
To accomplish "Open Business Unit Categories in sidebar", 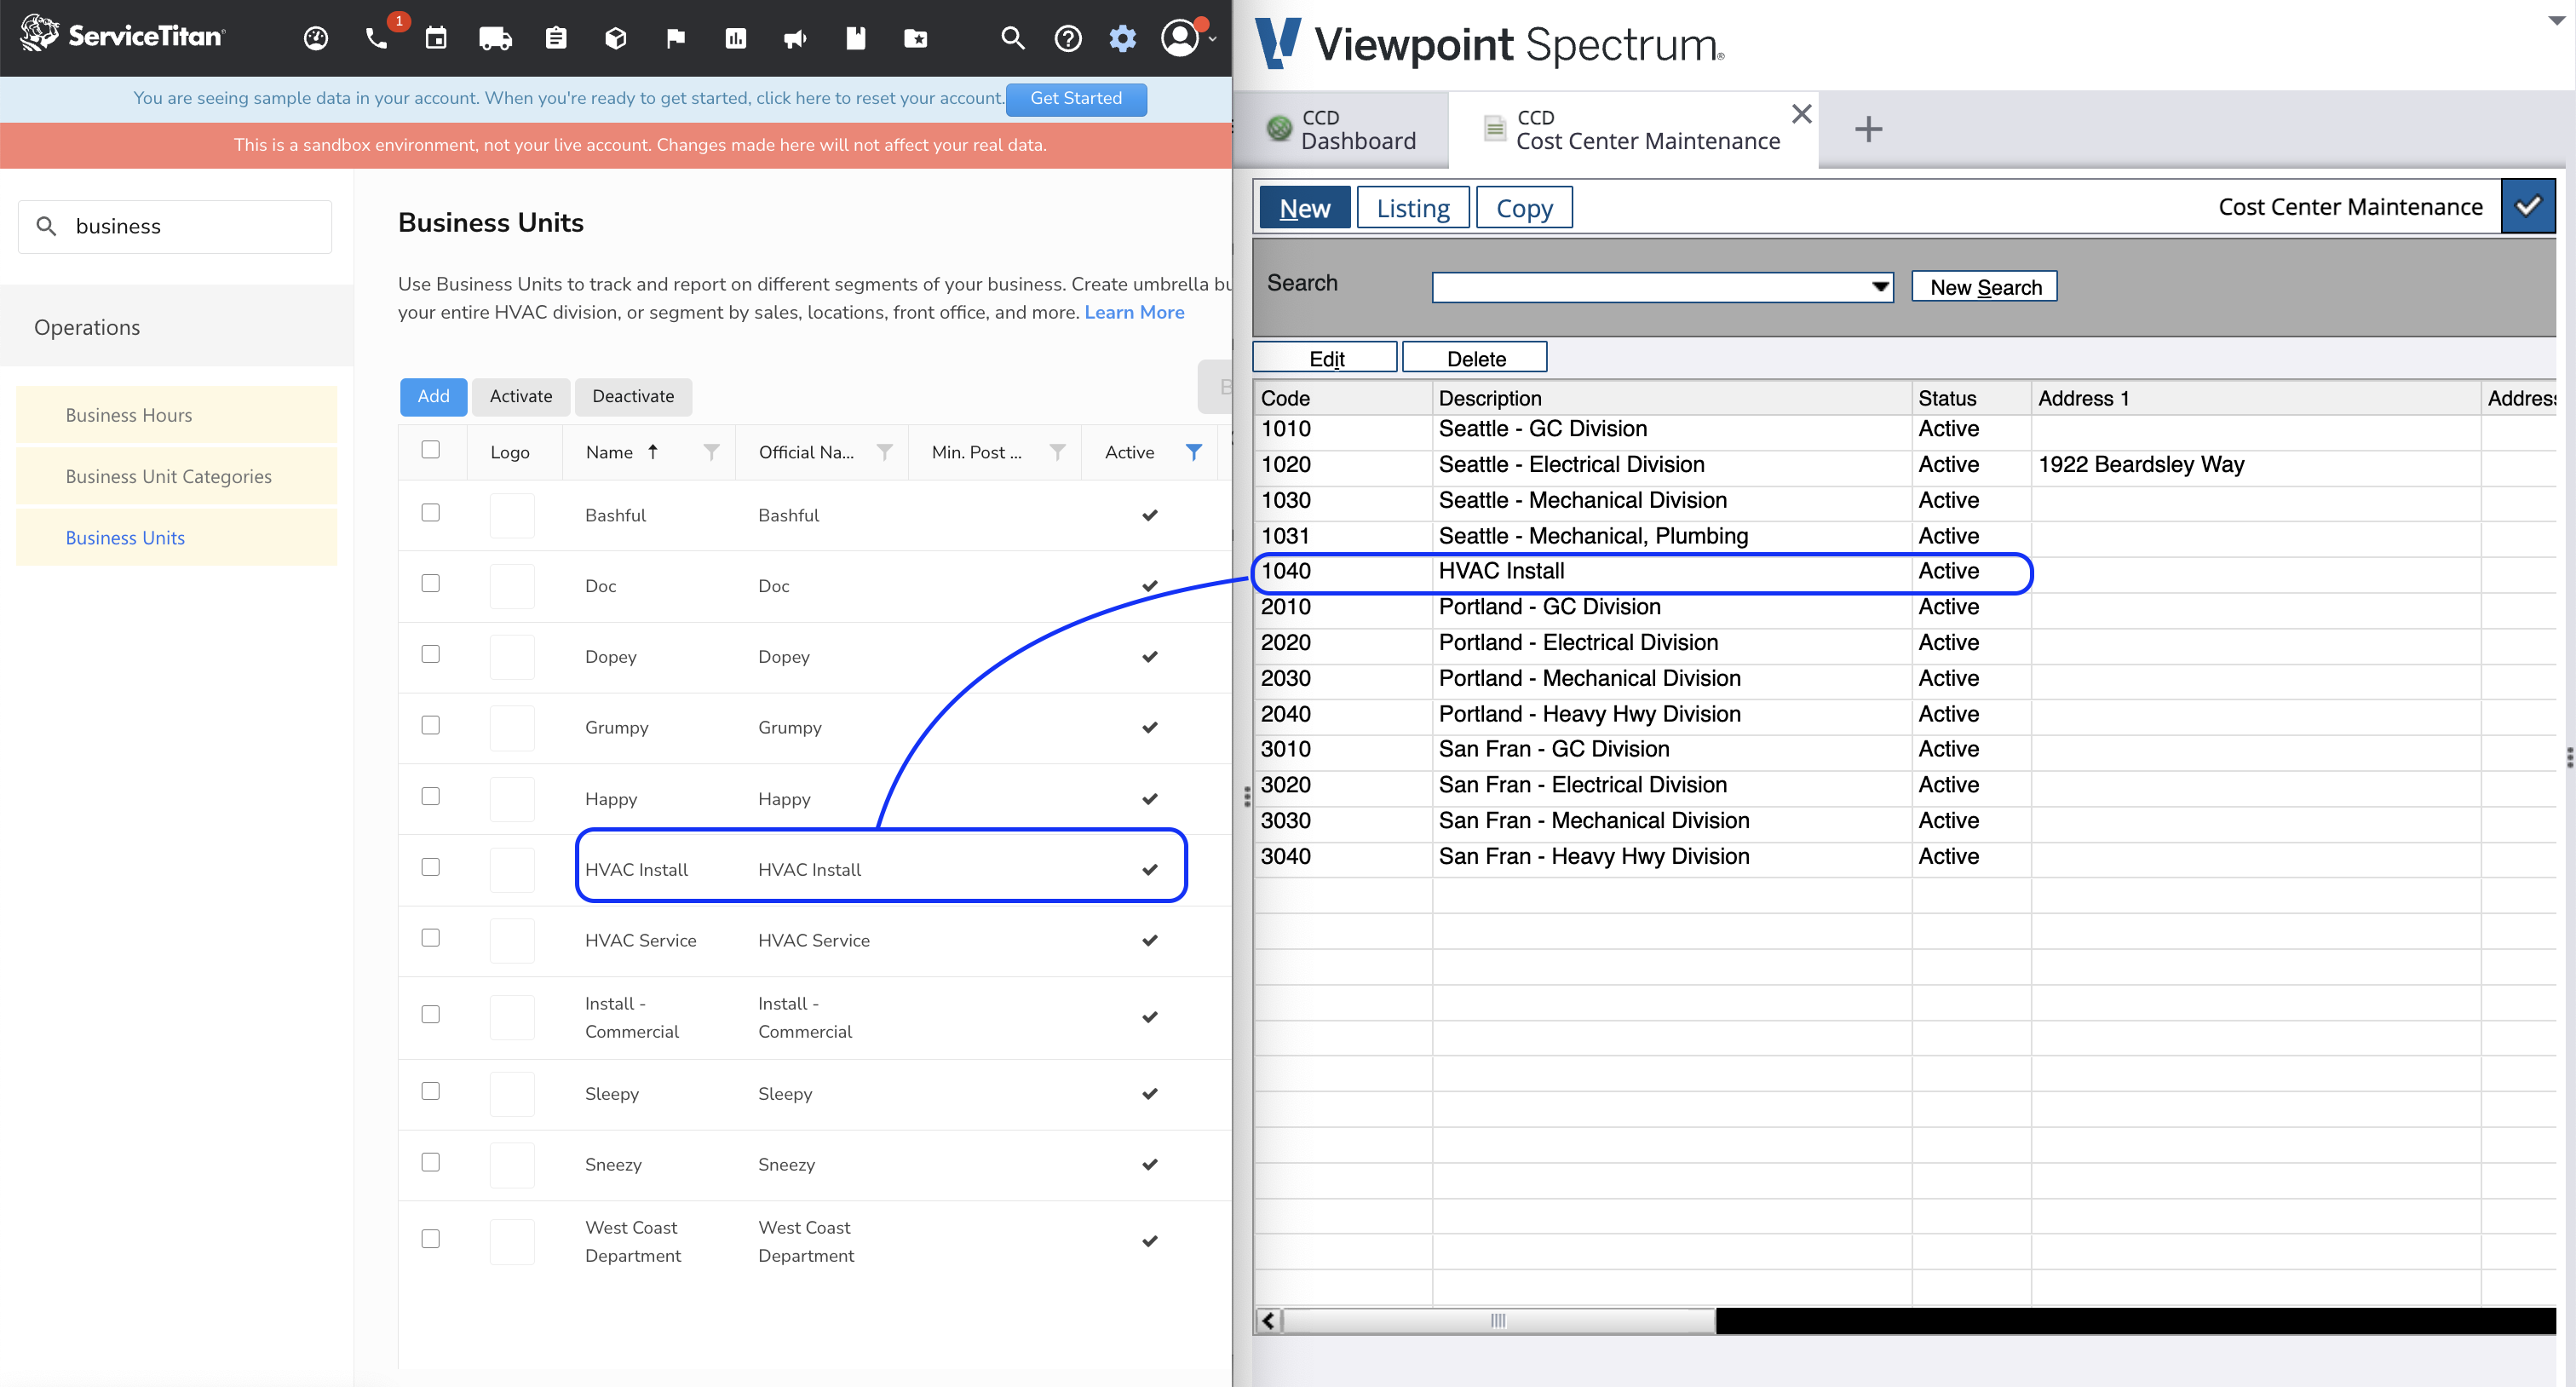I will [x=177, y=477].
